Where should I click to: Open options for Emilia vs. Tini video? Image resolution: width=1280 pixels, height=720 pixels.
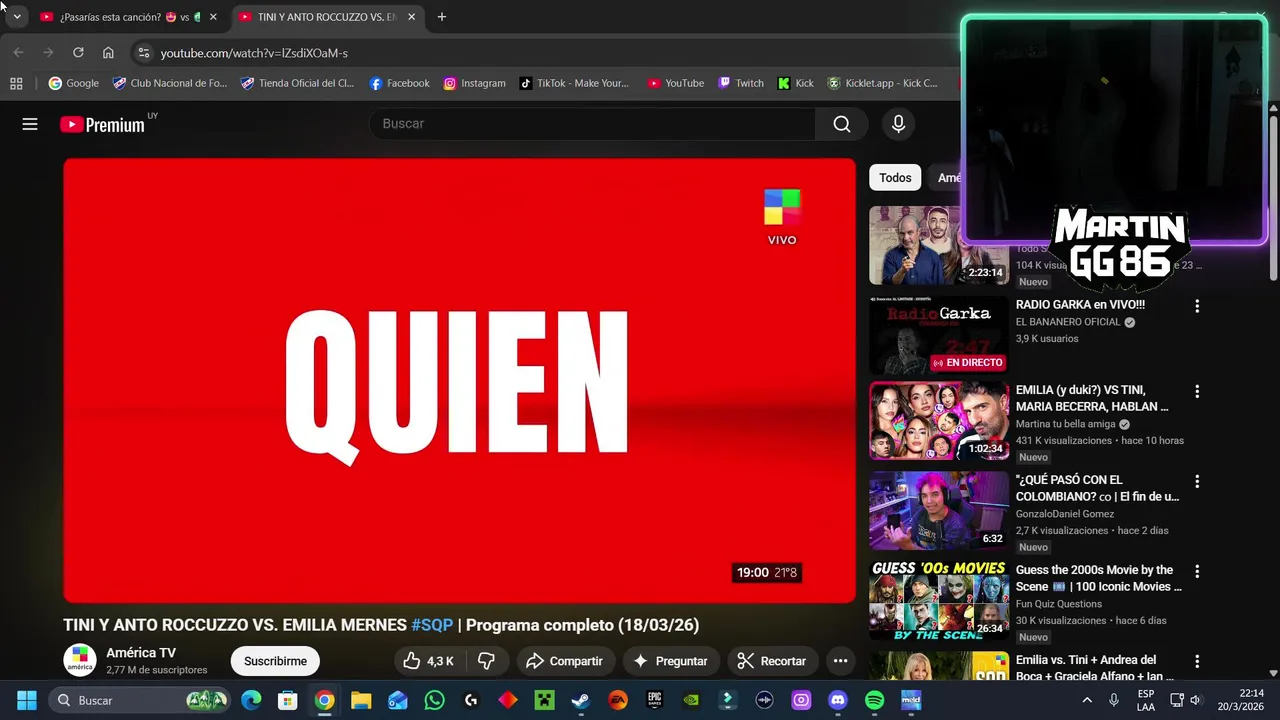(x=1196, y=662)
